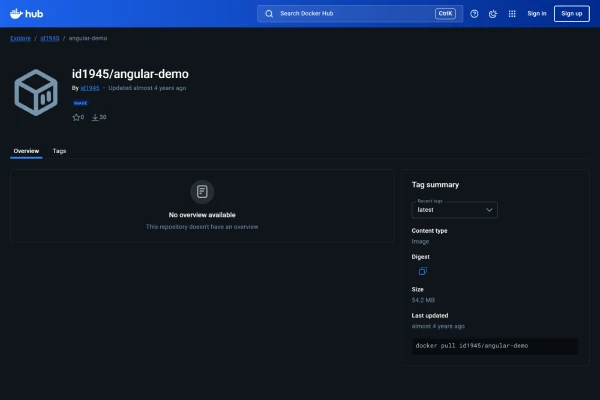Copy the digest using the copy icon
This screenshot has width=600, height=400.
coord(422,271)
